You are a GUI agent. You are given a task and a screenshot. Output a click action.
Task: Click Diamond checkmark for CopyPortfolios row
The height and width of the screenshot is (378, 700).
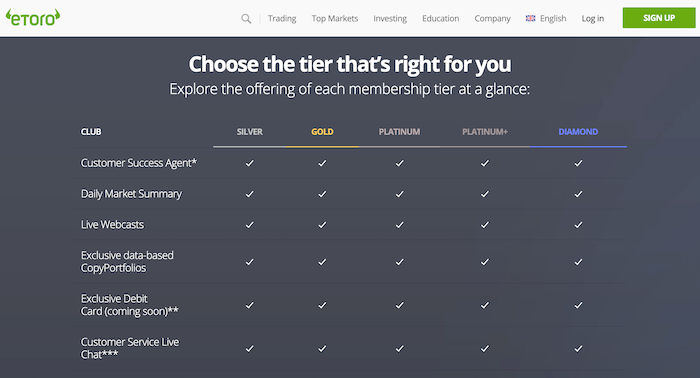[x=578, y=262]
